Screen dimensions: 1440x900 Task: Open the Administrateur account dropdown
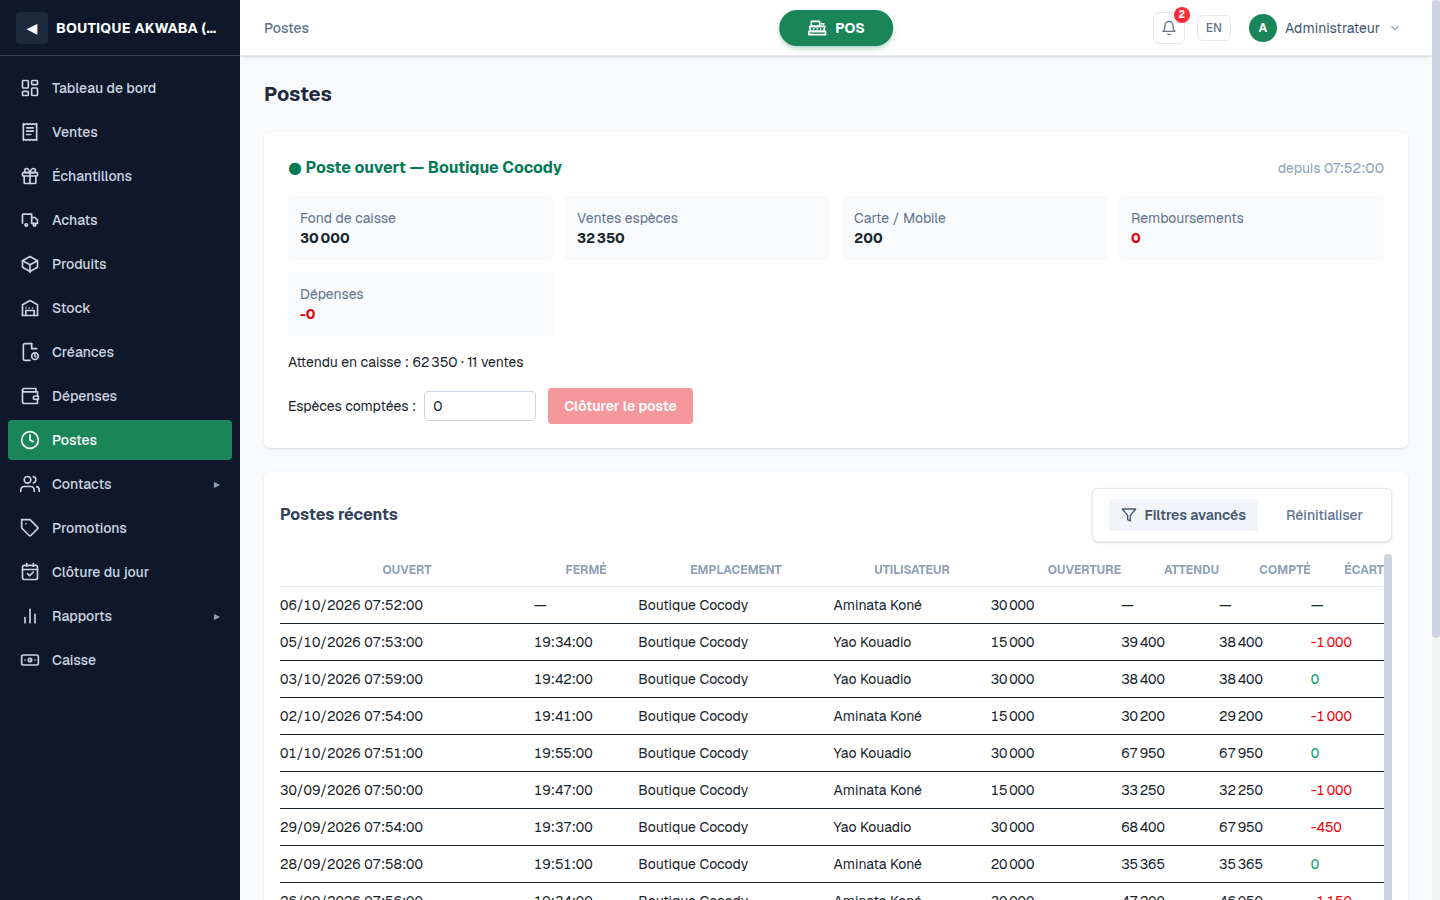(x=1325, y=28)
